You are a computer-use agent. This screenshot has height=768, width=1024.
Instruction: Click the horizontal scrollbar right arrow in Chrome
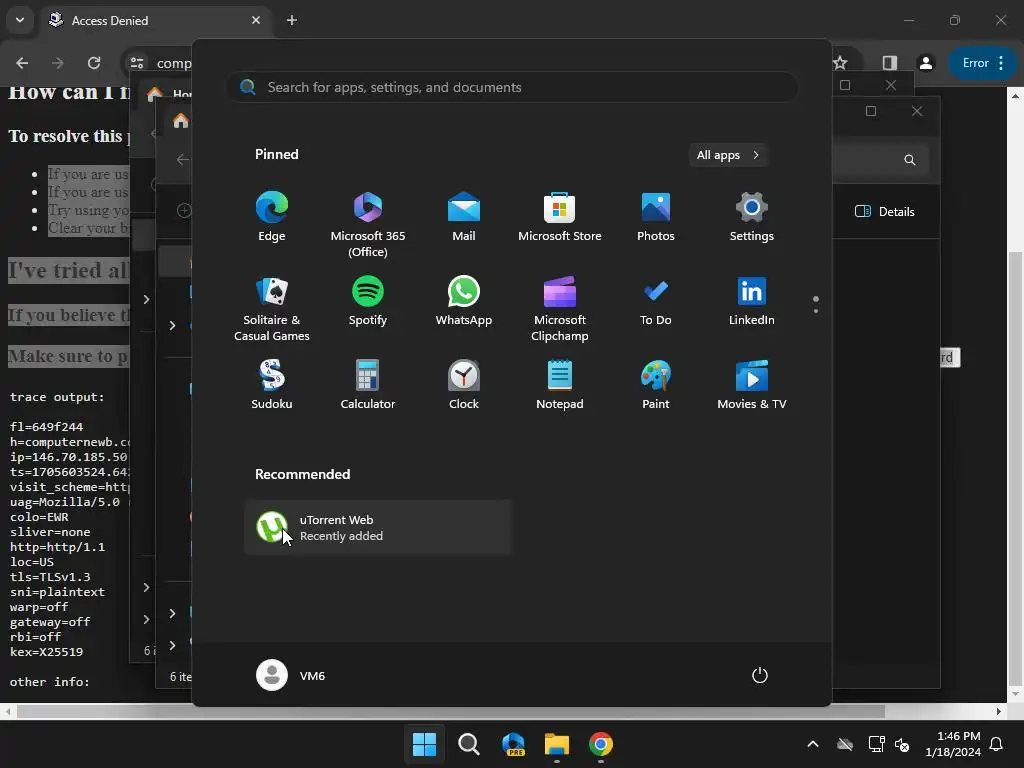click(x=999, y=711)
